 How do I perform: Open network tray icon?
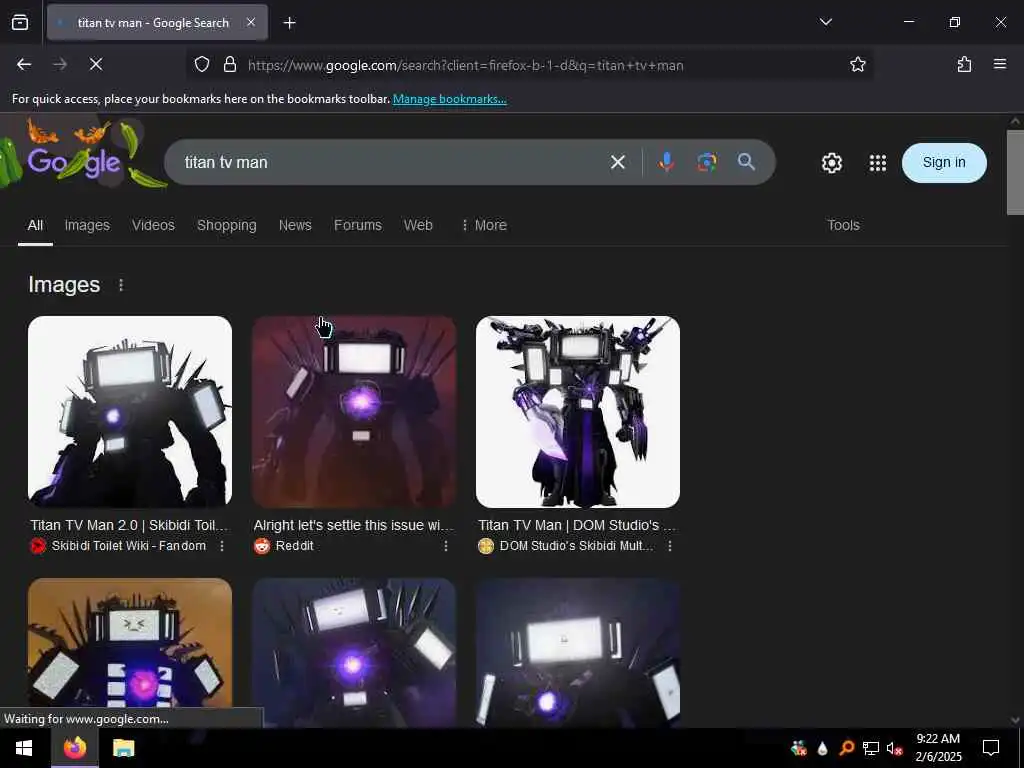coord(871,748)
